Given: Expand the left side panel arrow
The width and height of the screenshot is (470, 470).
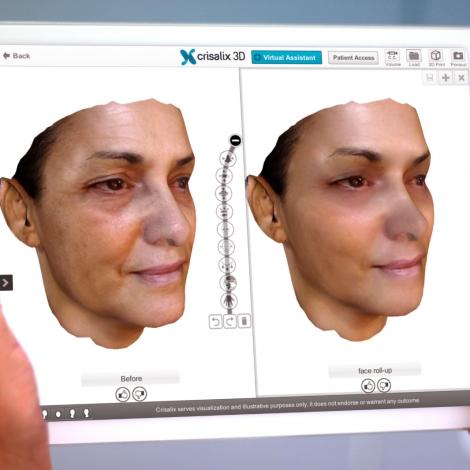Looking at the screenshot, I should [6, 283].
